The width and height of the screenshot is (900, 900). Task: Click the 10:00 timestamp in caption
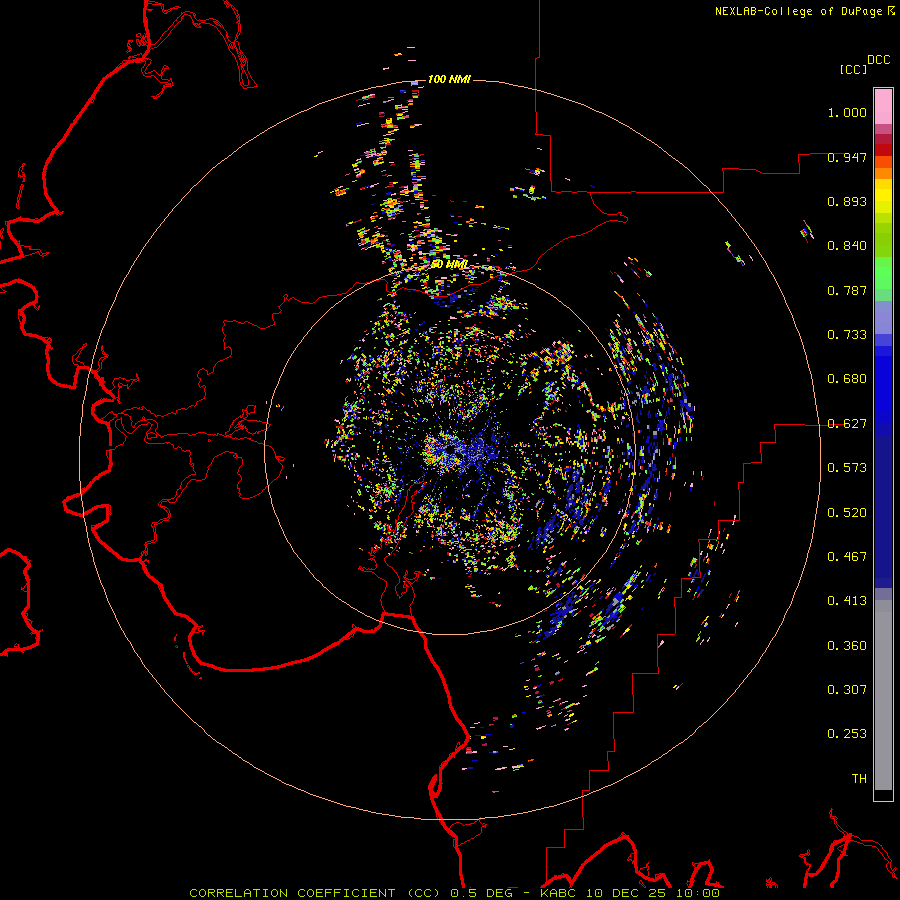point(697,893)
